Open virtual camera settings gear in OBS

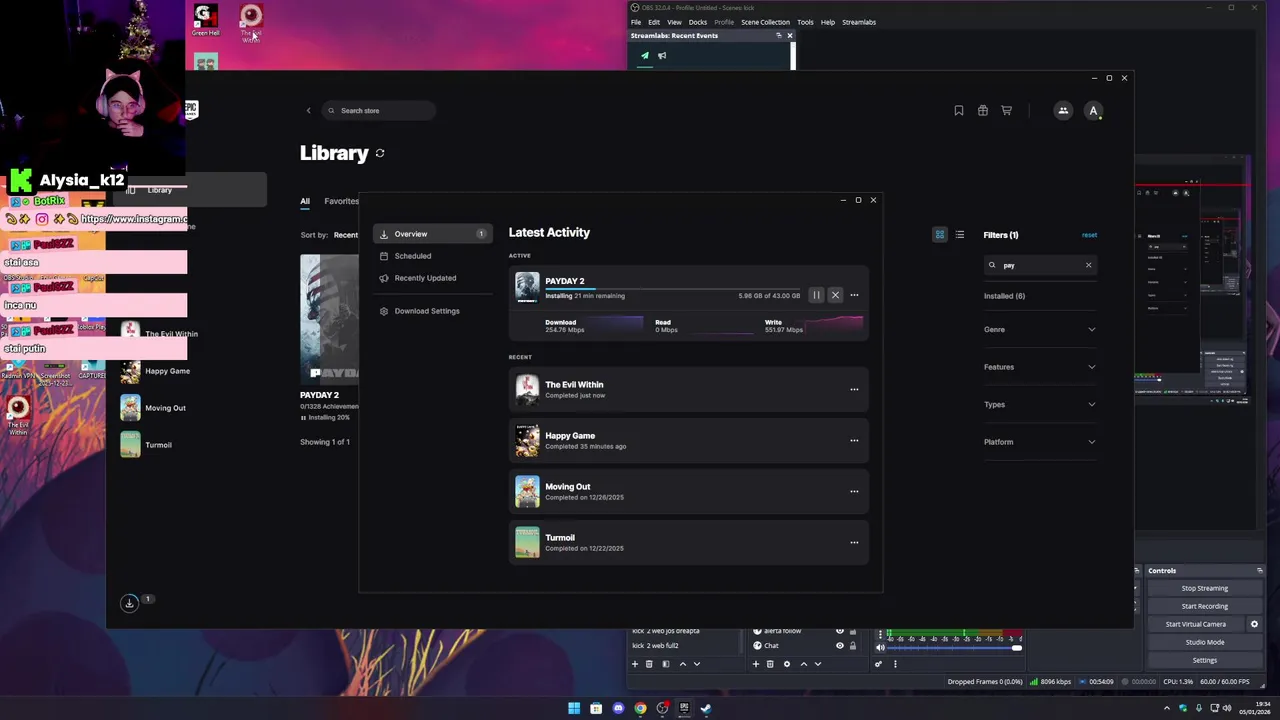pos(1254,624)
